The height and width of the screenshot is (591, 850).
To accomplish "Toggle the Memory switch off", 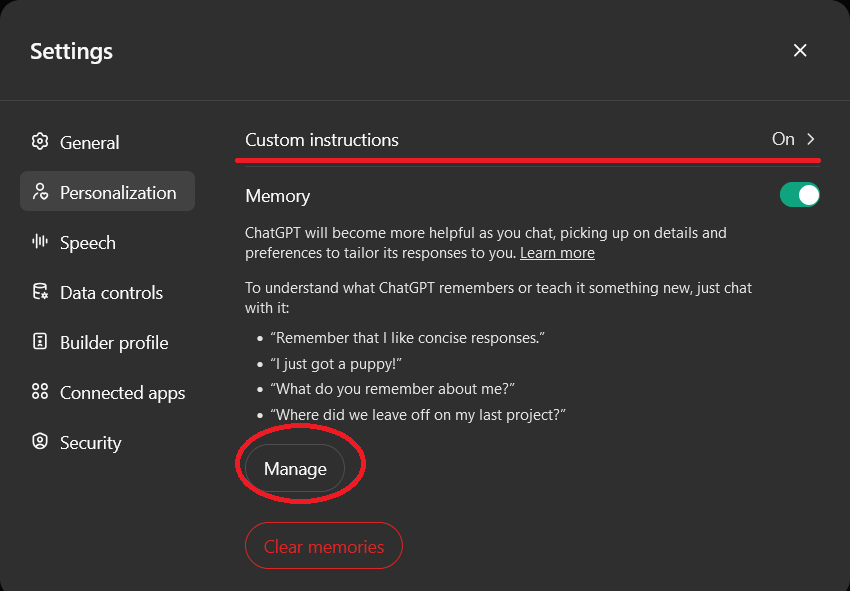I will click(x=800, y=195).
